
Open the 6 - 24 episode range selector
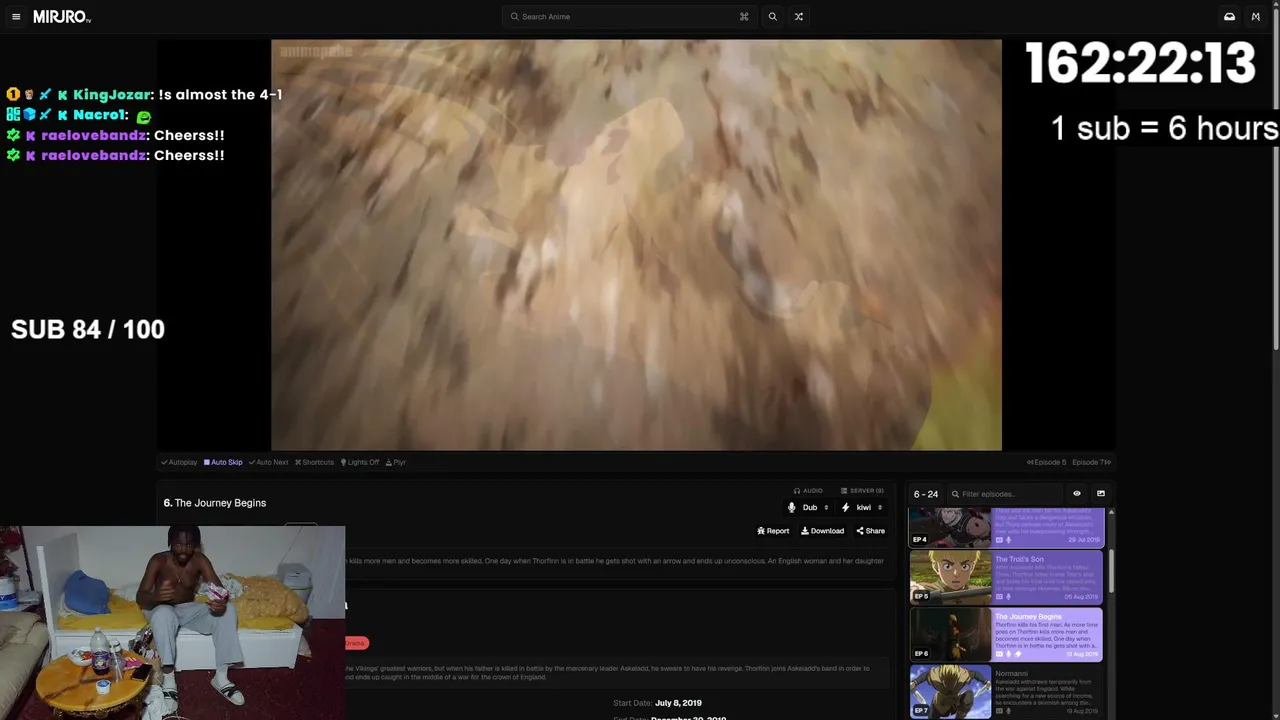point(926,494)
